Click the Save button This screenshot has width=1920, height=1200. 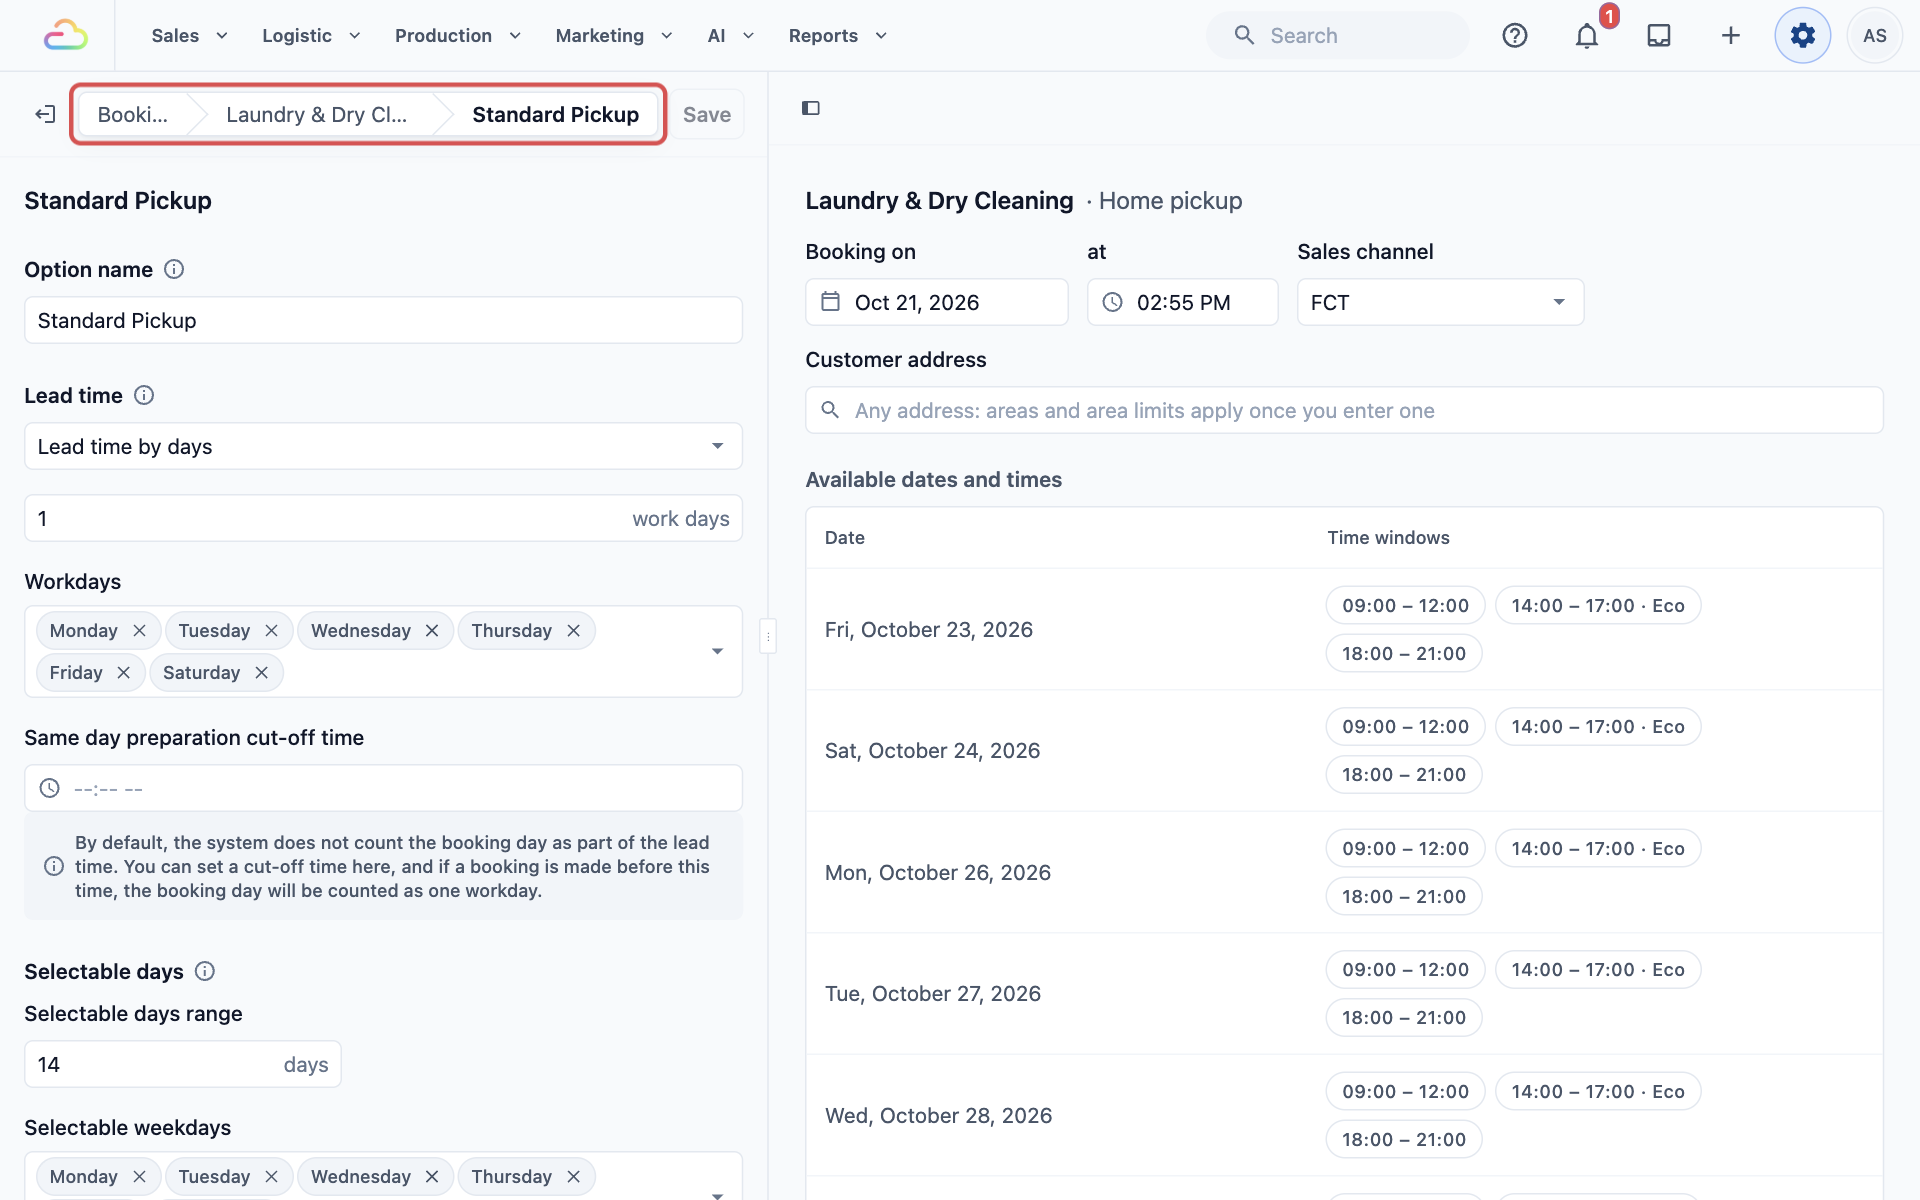707,114
